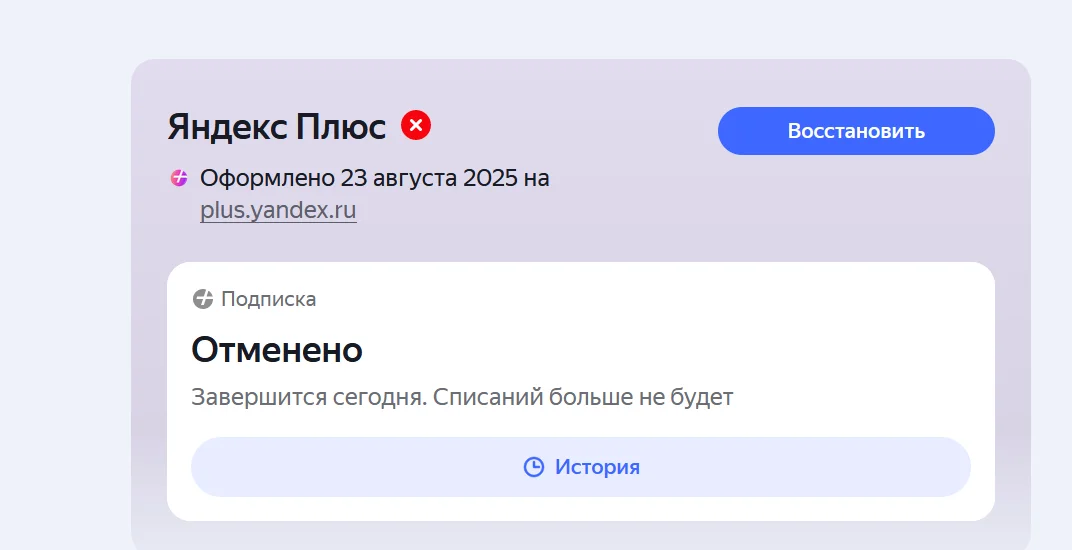Click the word Восстановить on the blue button
Screen dimensions: 1072x550
click(x=856, y=131)
